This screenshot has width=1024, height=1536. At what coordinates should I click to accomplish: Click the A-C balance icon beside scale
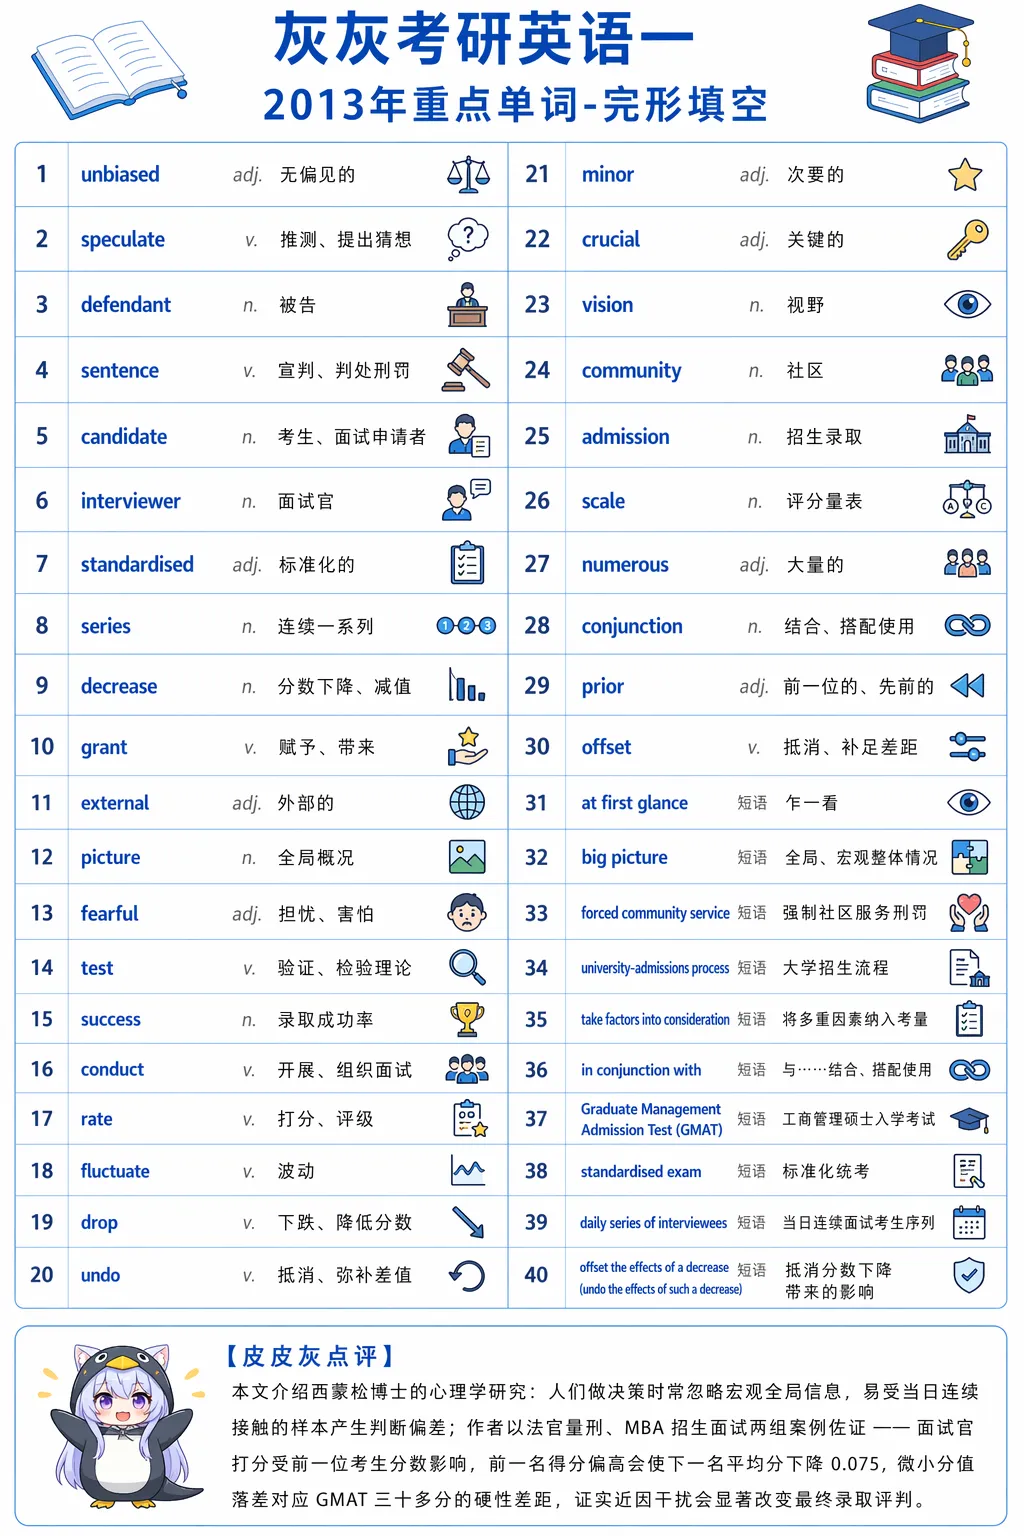tap(967, 499)
